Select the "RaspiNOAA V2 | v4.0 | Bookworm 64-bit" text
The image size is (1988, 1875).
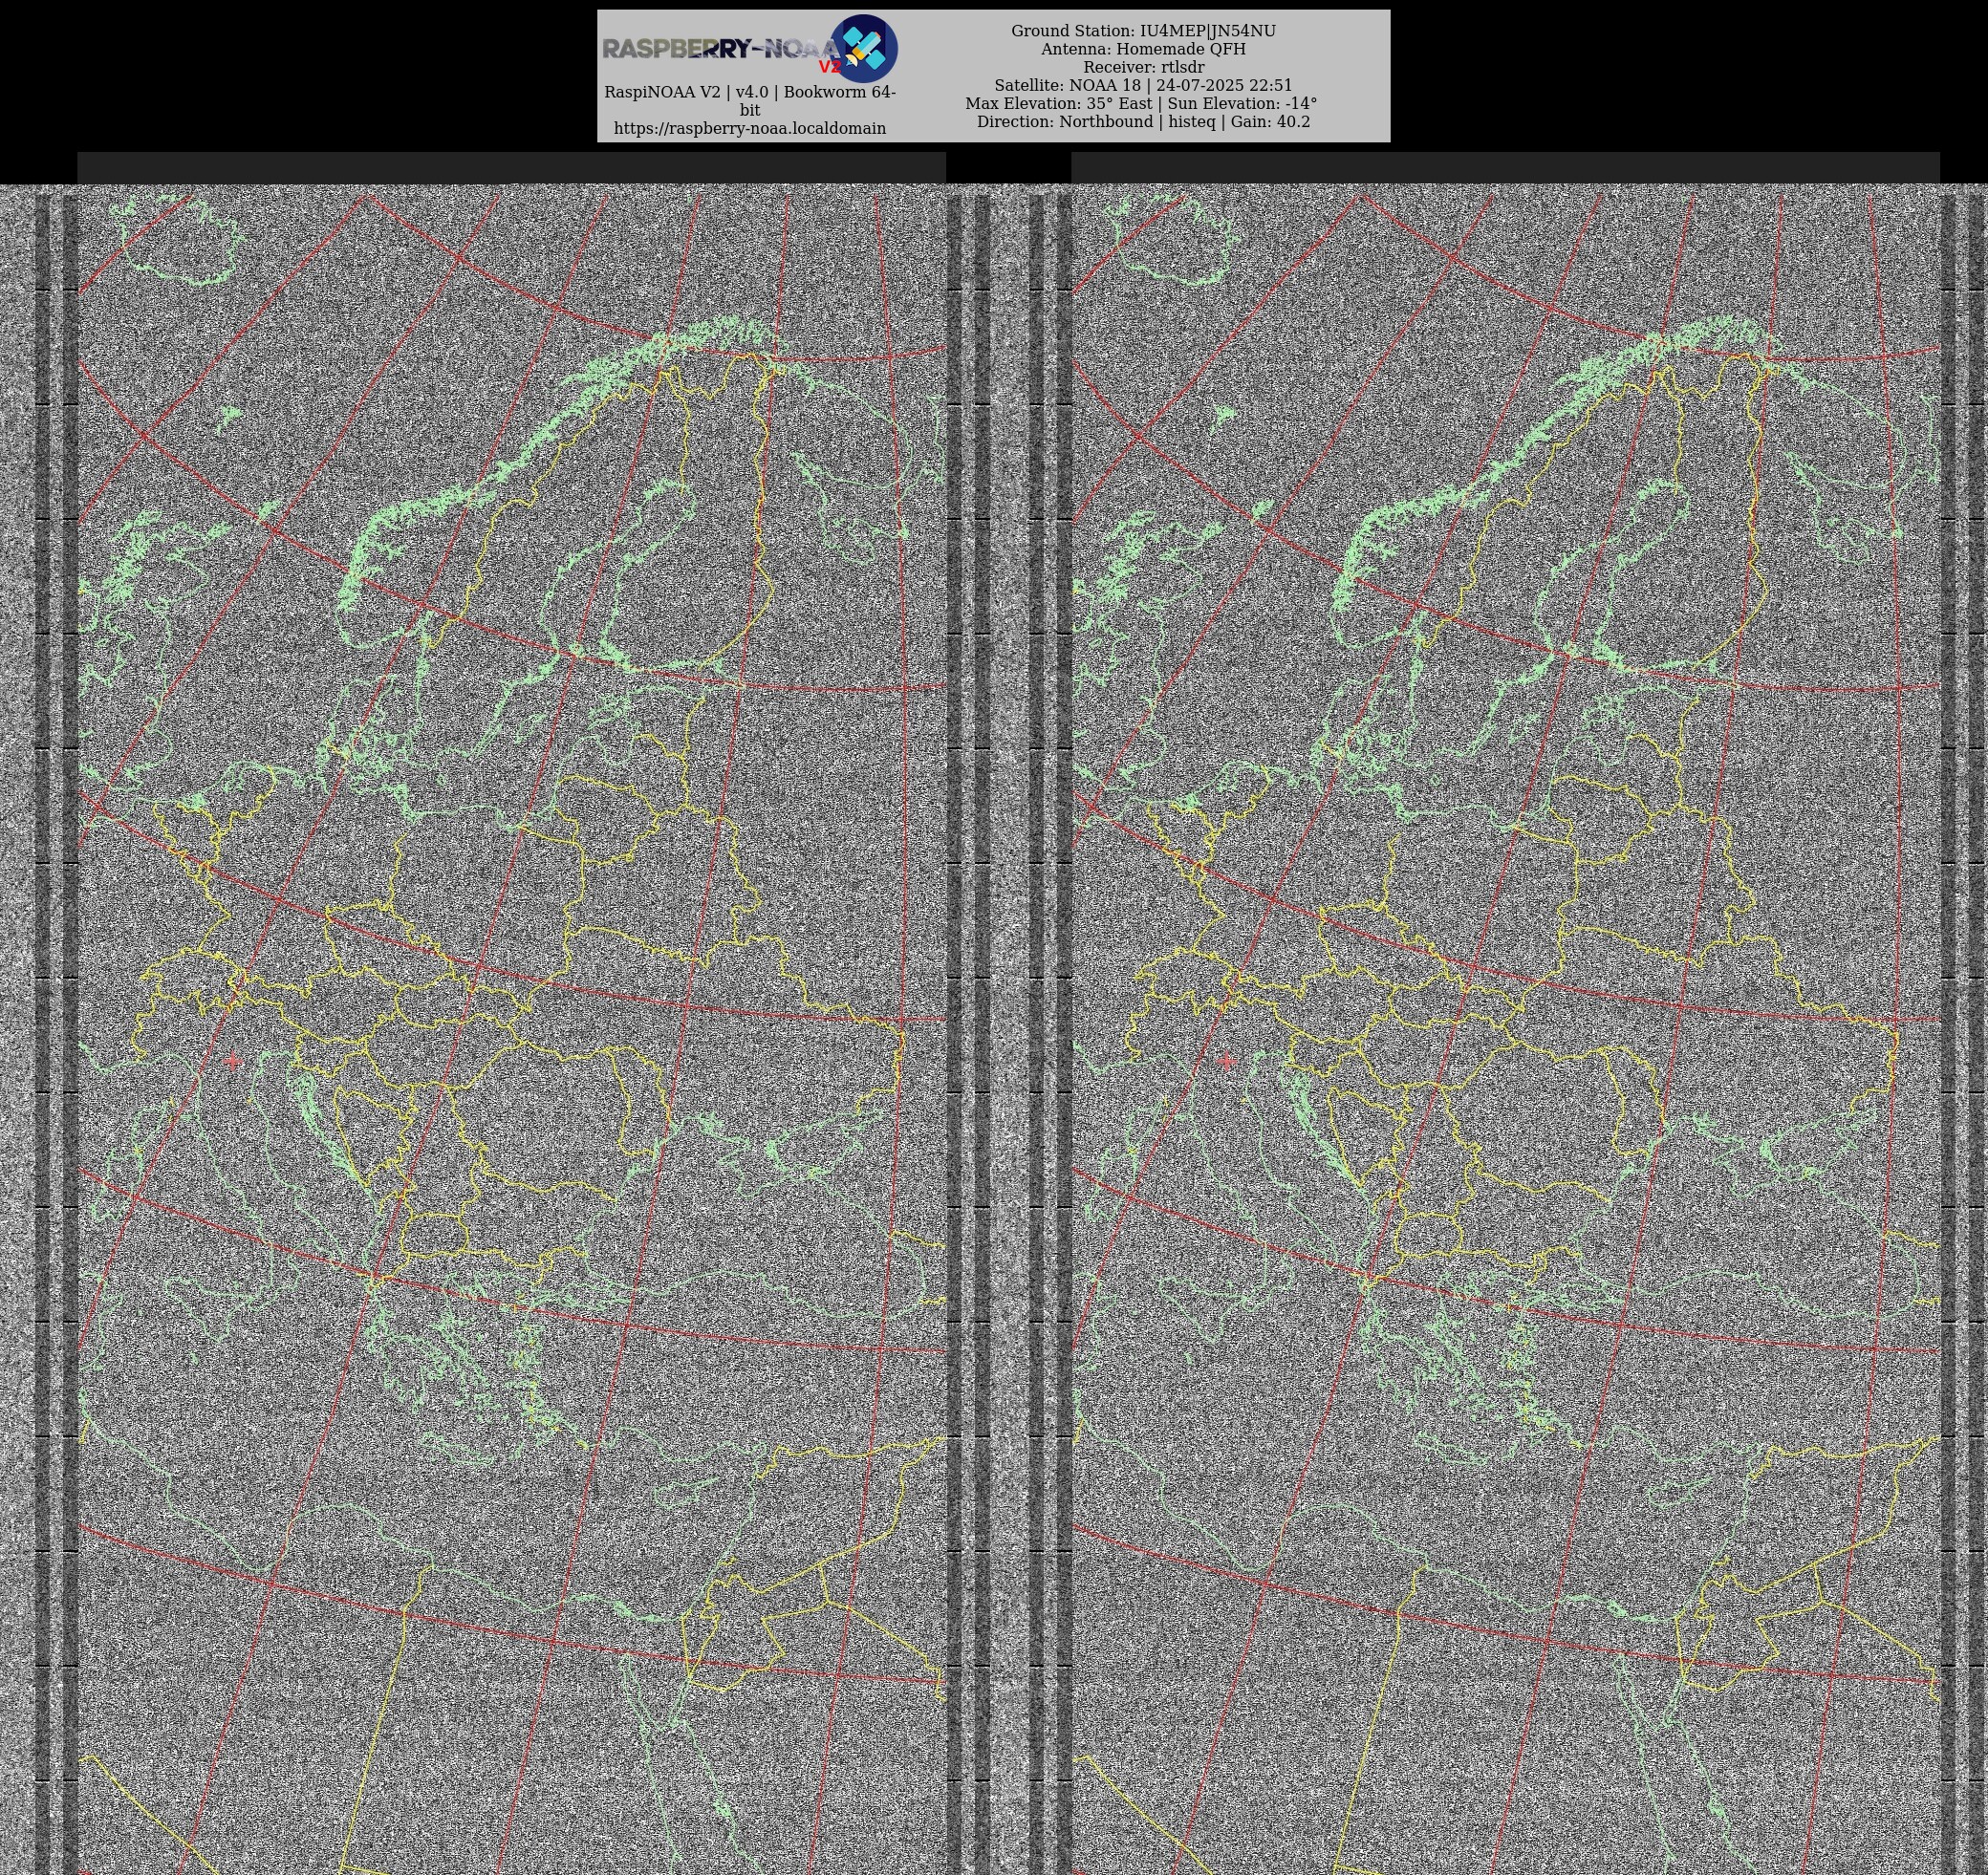(750, 101)
